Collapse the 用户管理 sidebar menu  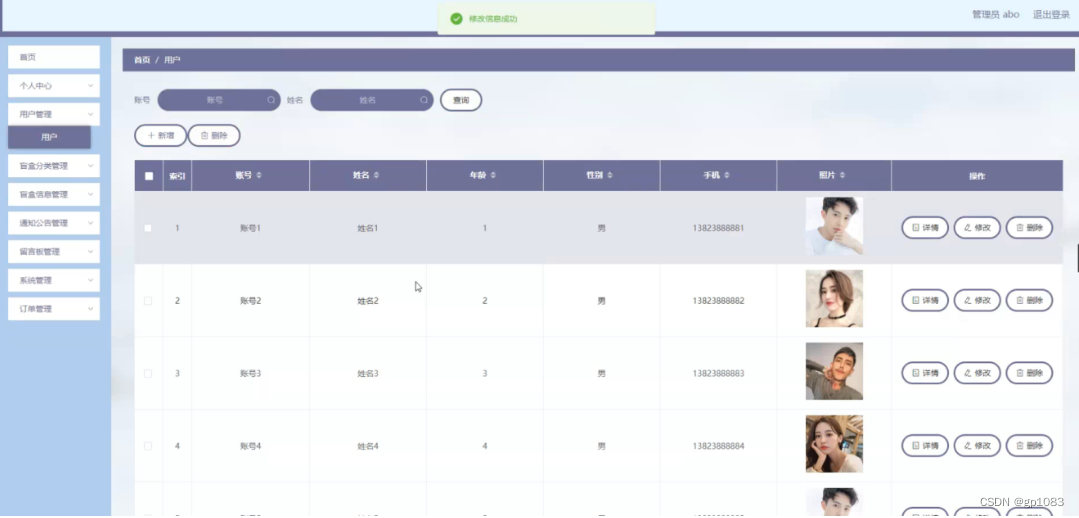pos(54,114)
